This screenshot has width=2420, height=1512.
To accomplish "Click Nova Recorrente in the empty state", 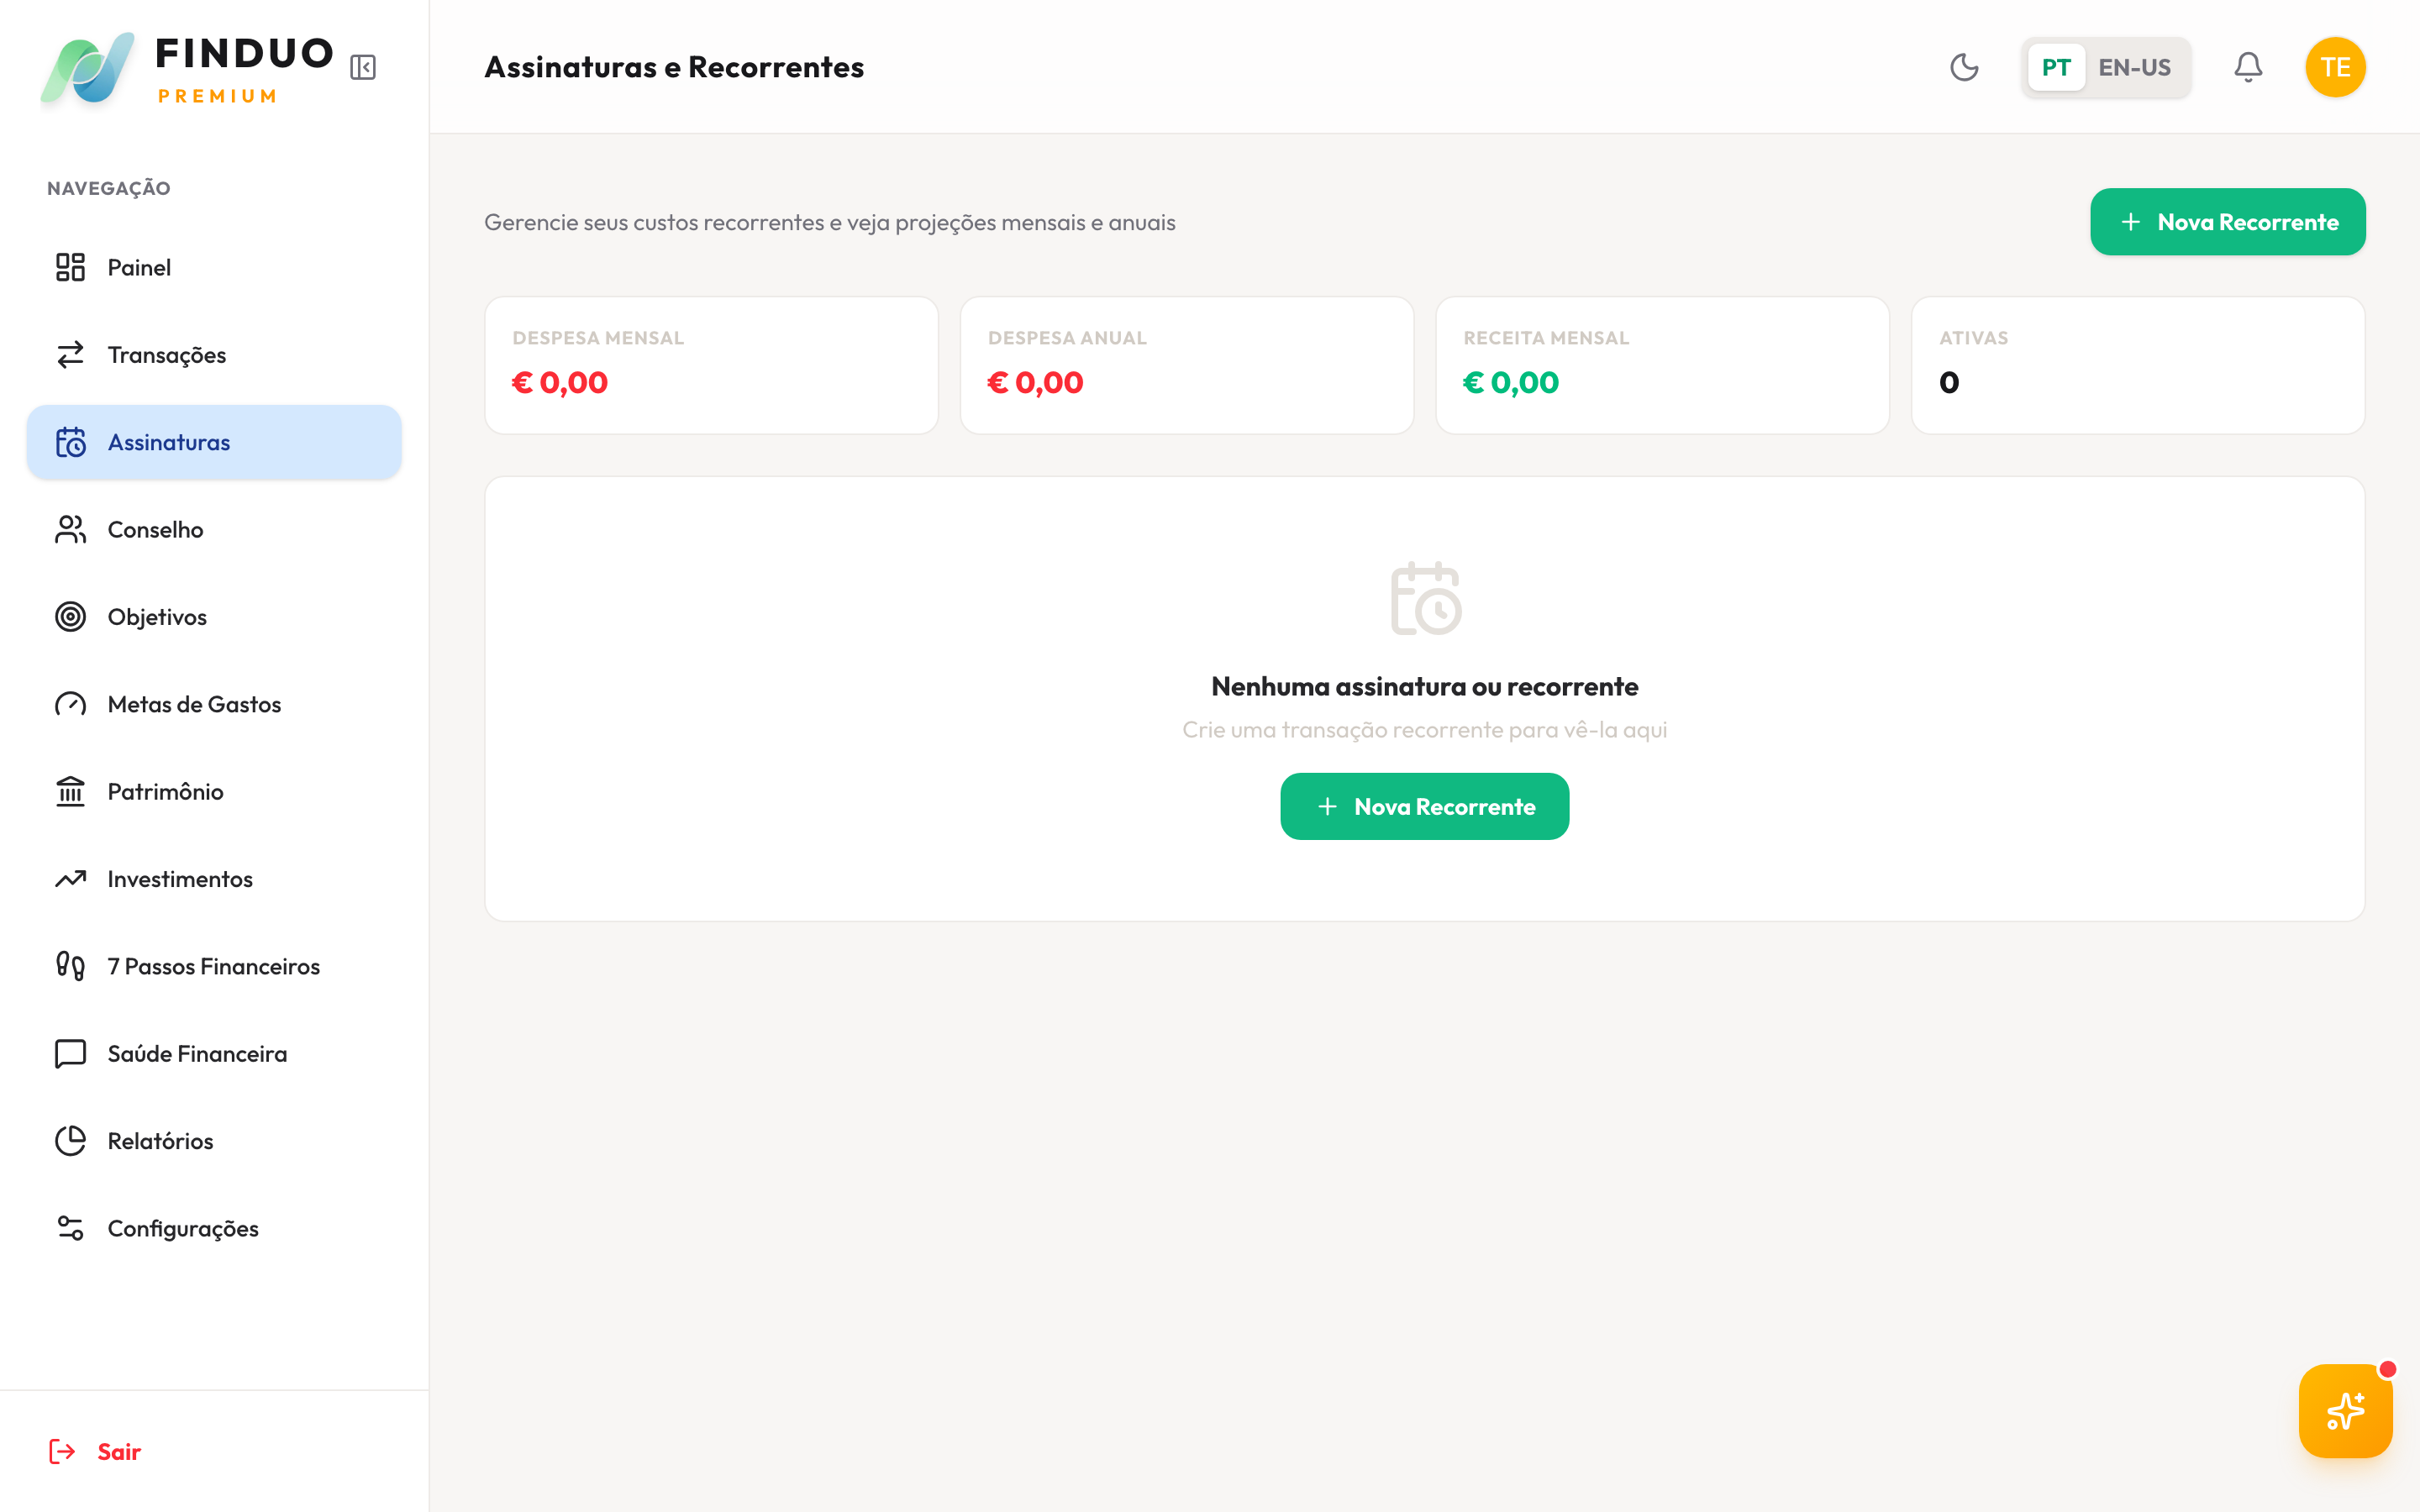I will pos(1424,806).
